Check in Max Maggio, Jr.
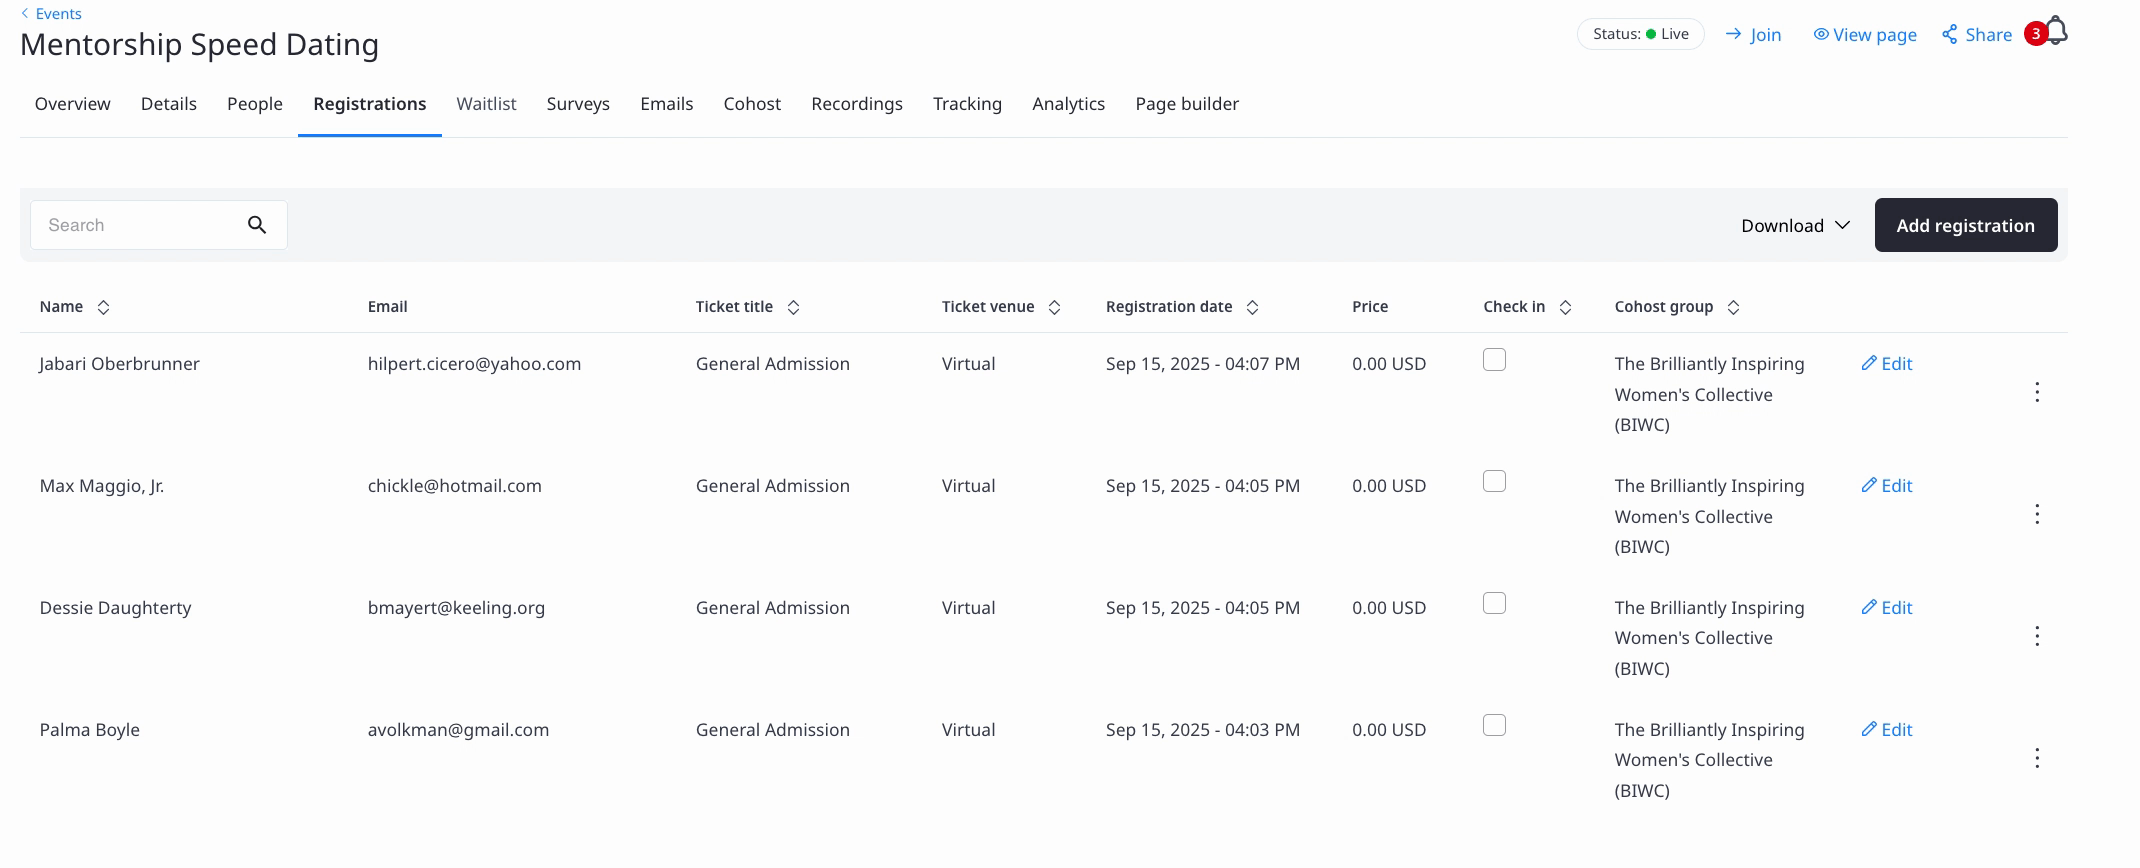The height and width of the screenshot is (868, 2140). pos(1494,482)
